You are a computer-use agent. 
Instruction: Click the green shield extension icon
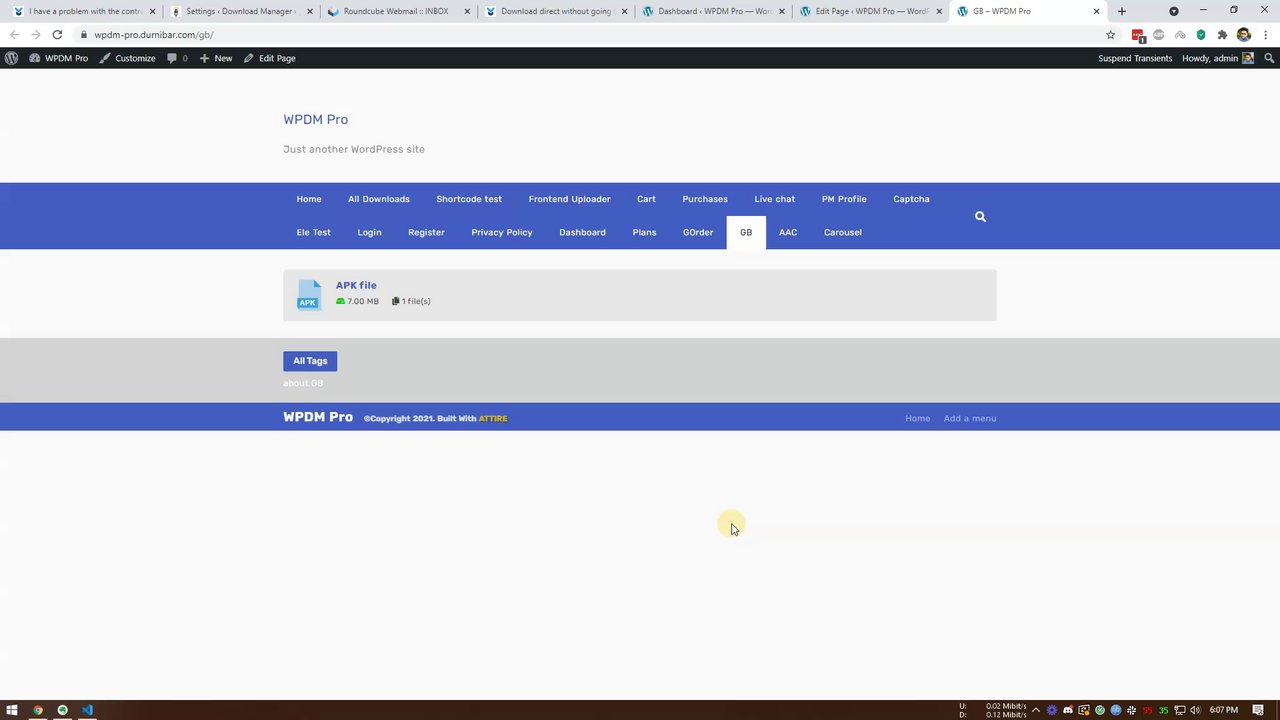pos(1201,35)
